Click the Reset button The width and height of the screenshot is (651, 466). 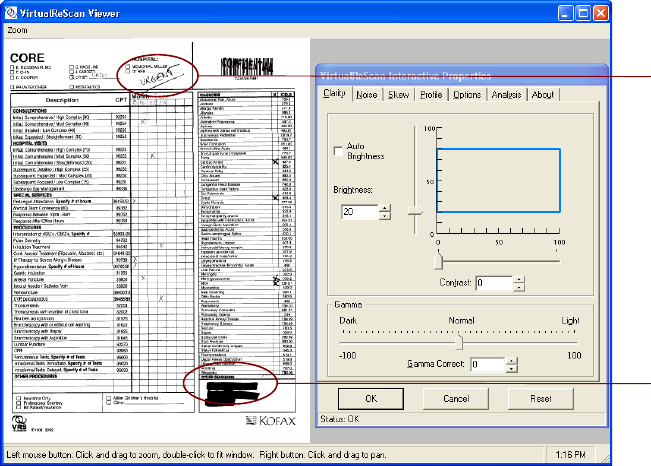coord(540,397)
